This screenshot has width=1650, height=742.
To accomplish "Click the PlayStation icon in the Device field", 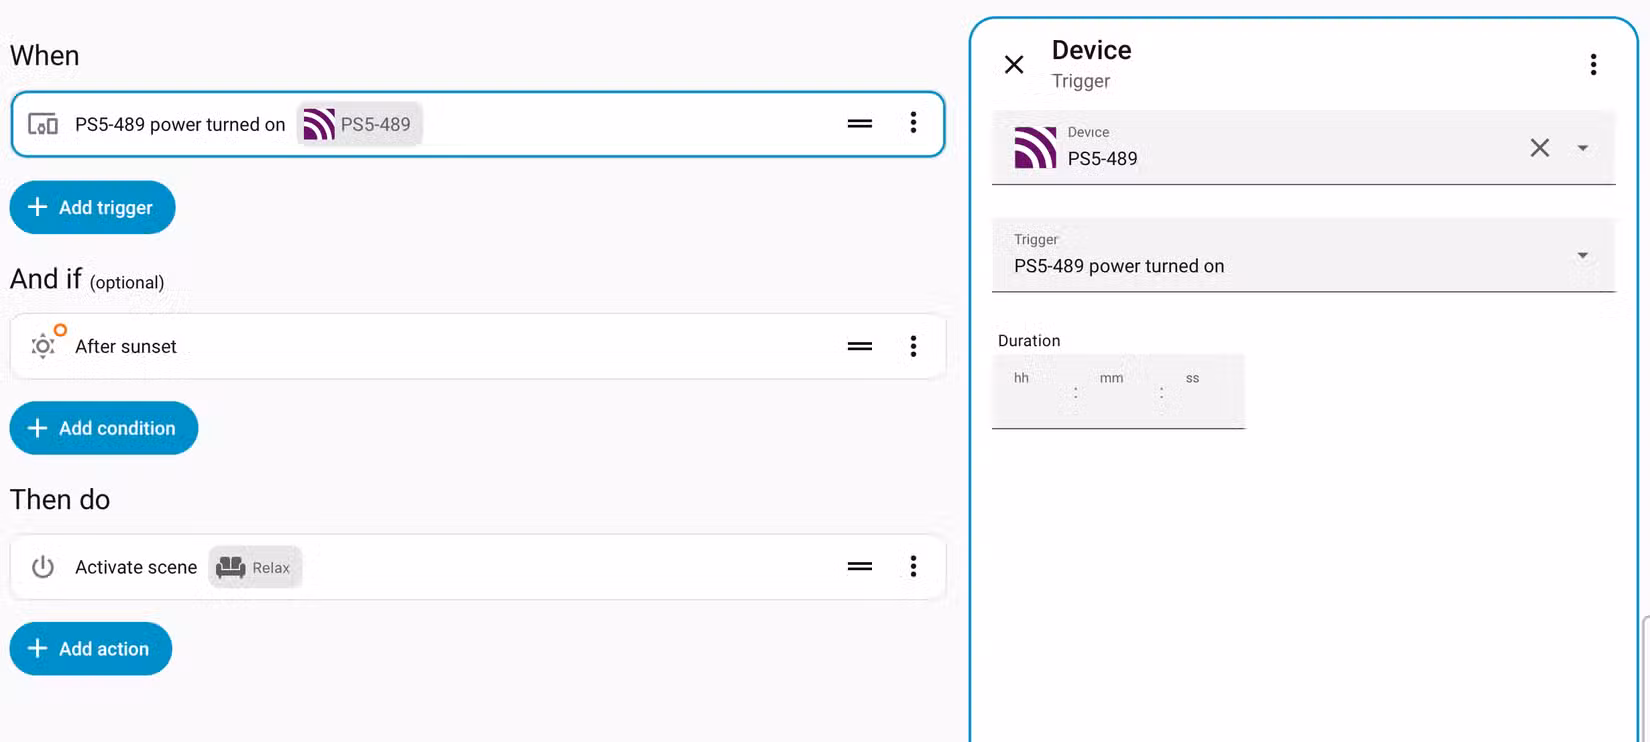I will click(x=1035, y=148).
